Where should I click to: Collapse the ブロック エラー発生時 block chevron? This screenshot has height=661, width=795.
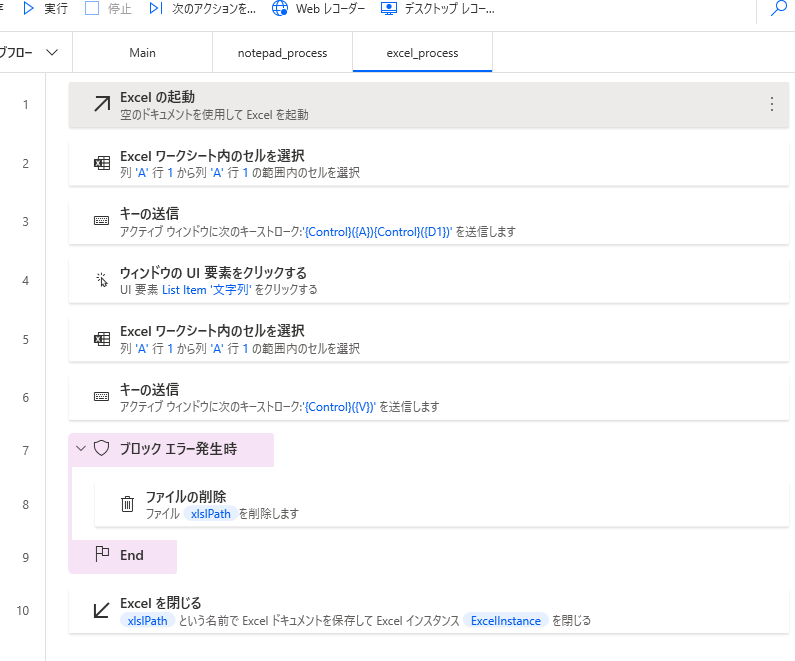click(81, 449)
